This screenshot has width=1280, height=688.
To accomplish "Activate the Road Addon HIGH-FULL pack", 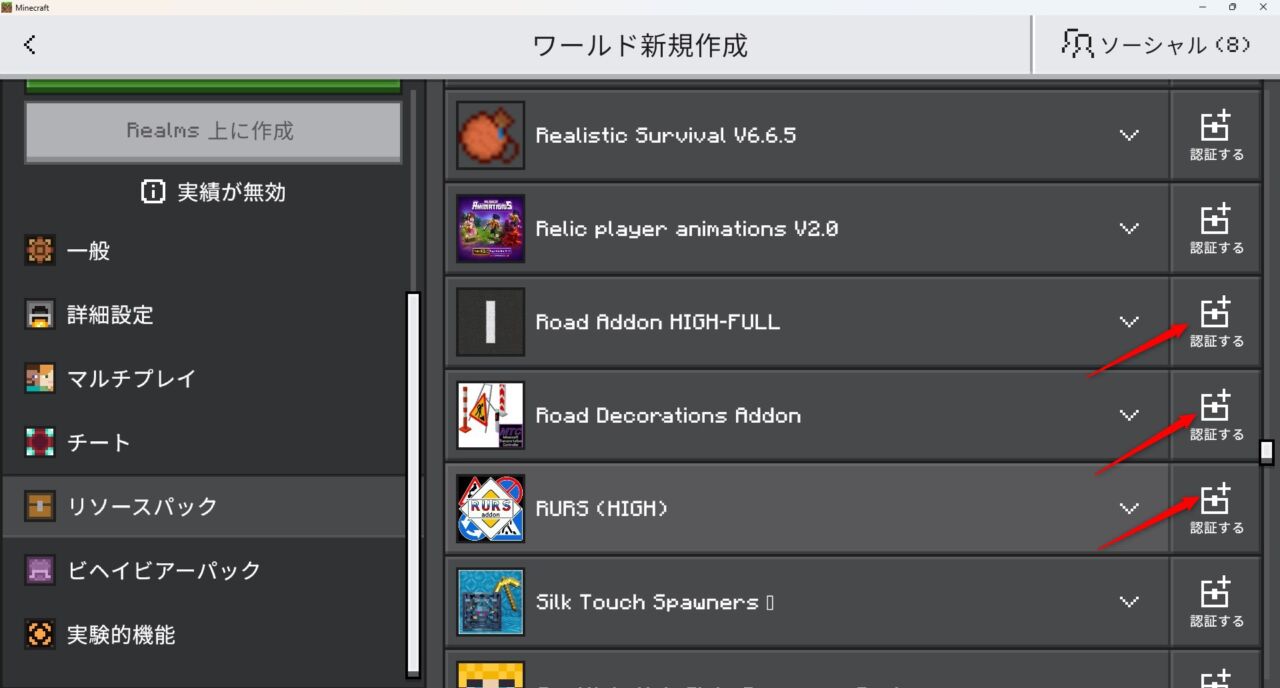I will coord(1216,321).
